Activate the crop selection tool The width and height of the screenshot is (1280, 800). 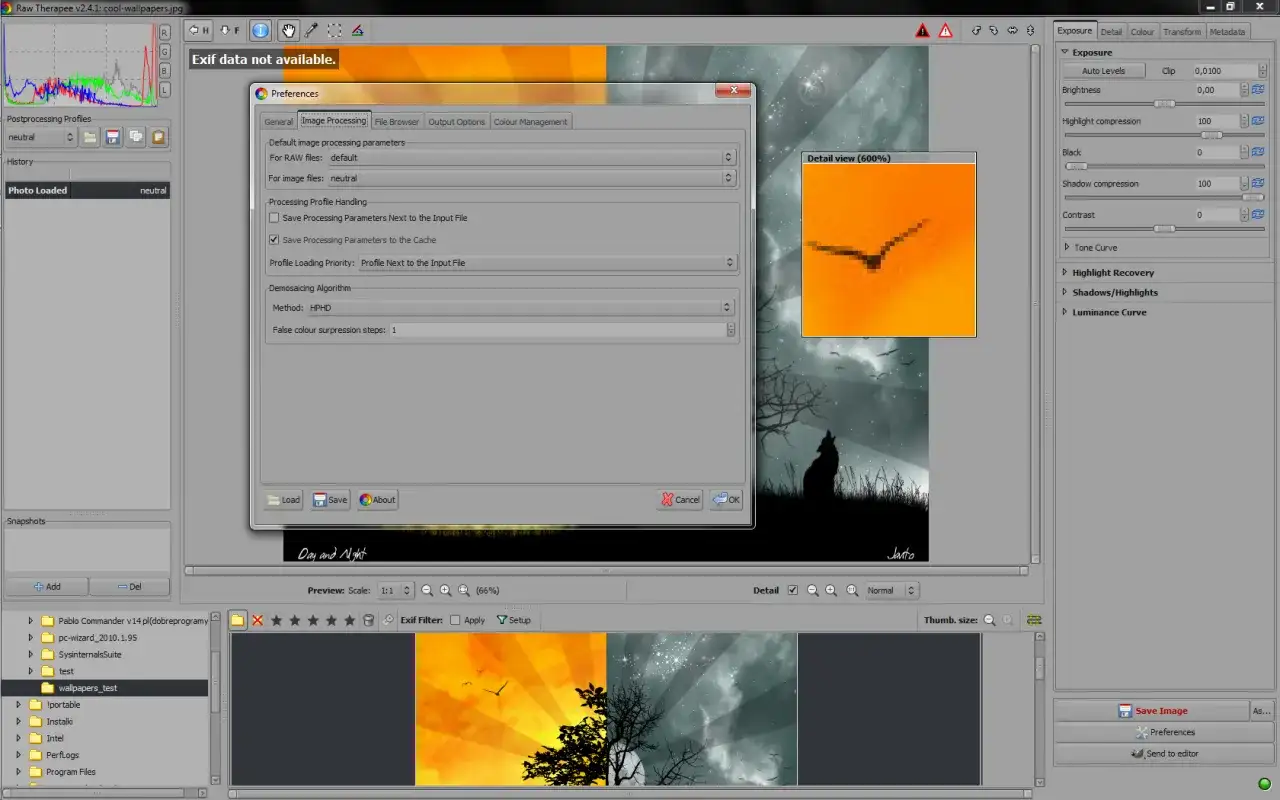coord(334,30)
